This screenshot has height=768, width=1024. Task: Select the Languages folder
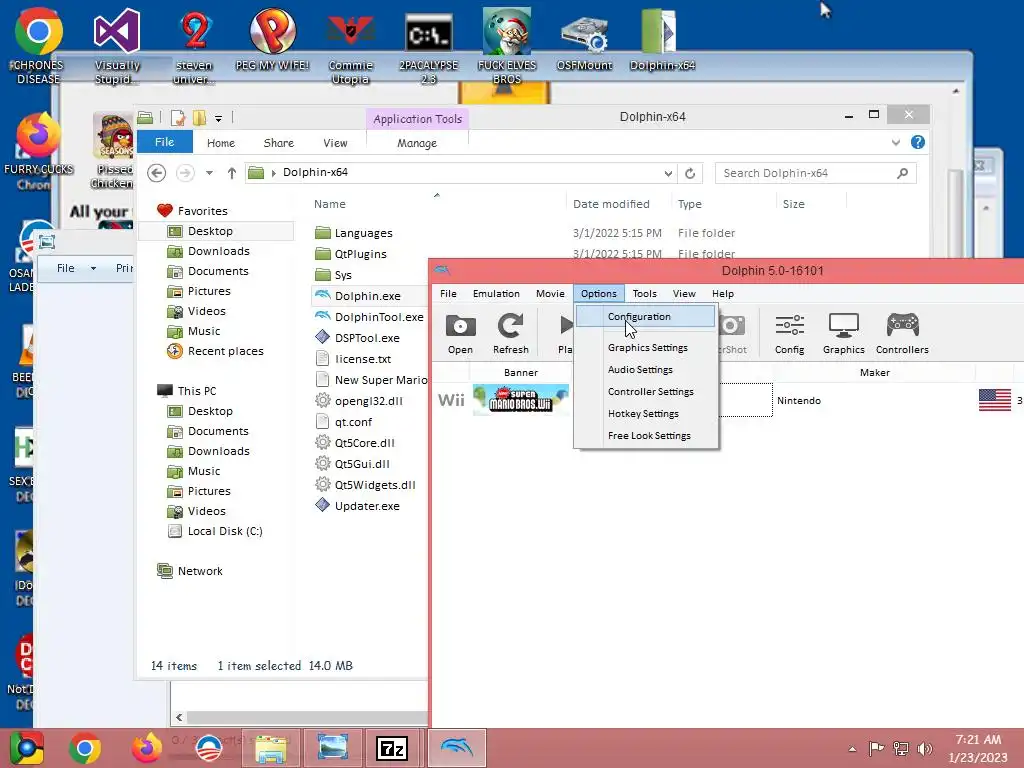point(363,233)
